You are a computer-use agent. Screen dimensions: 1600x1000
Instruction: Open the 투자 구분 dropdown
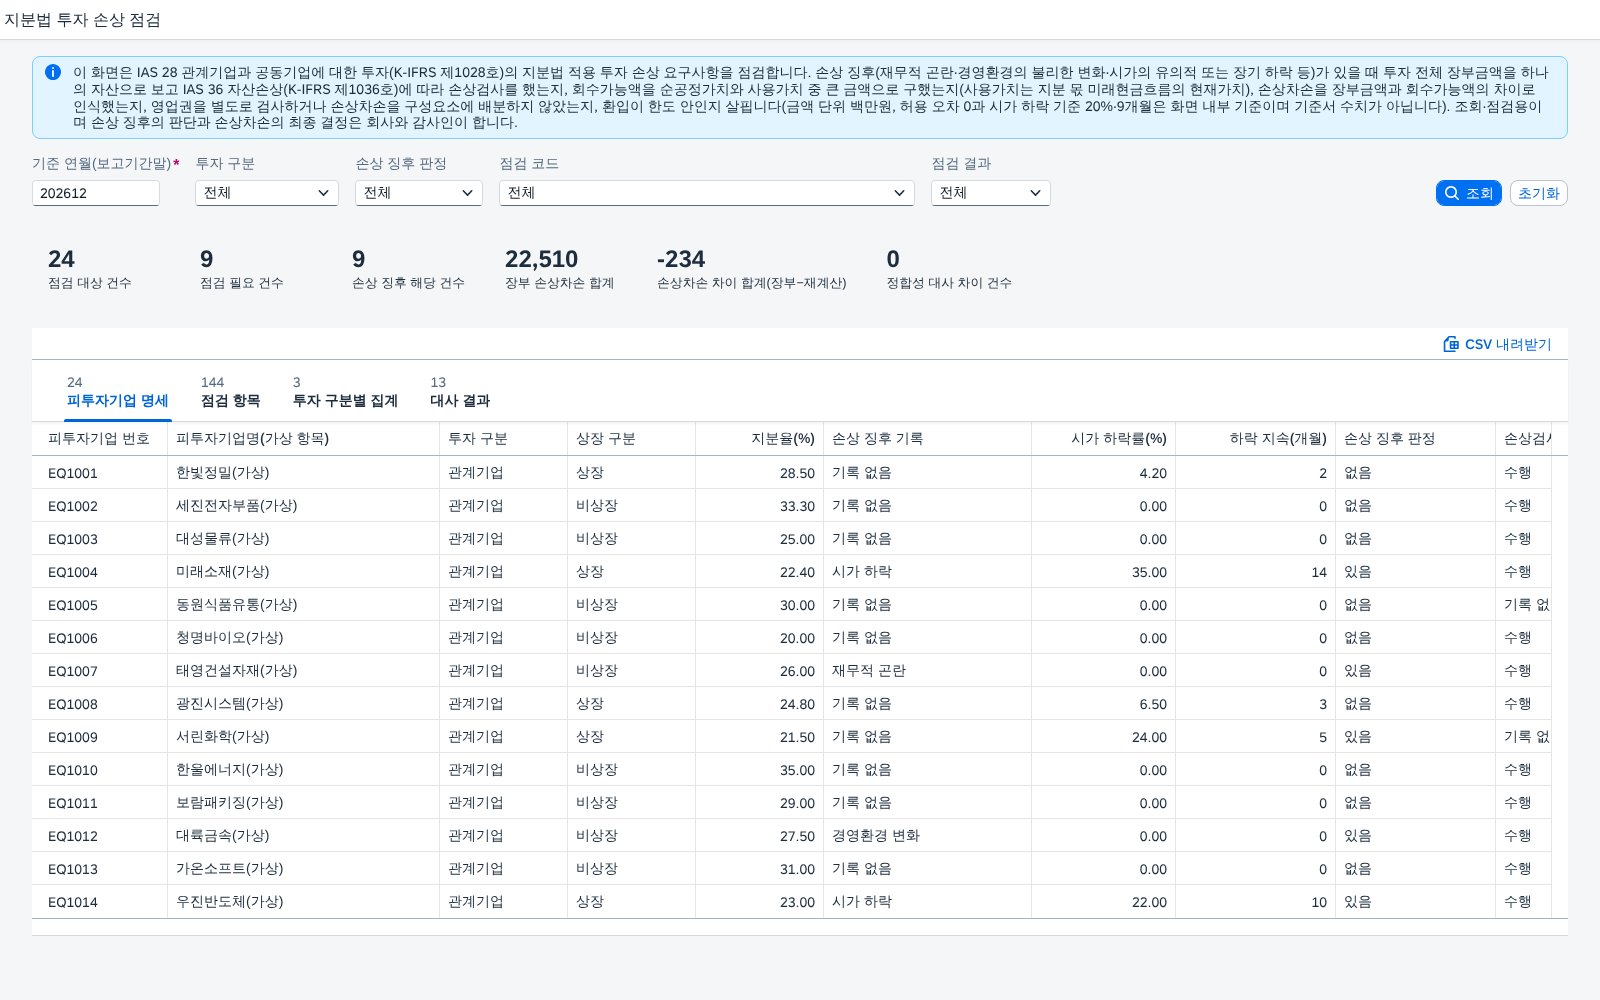267,193
